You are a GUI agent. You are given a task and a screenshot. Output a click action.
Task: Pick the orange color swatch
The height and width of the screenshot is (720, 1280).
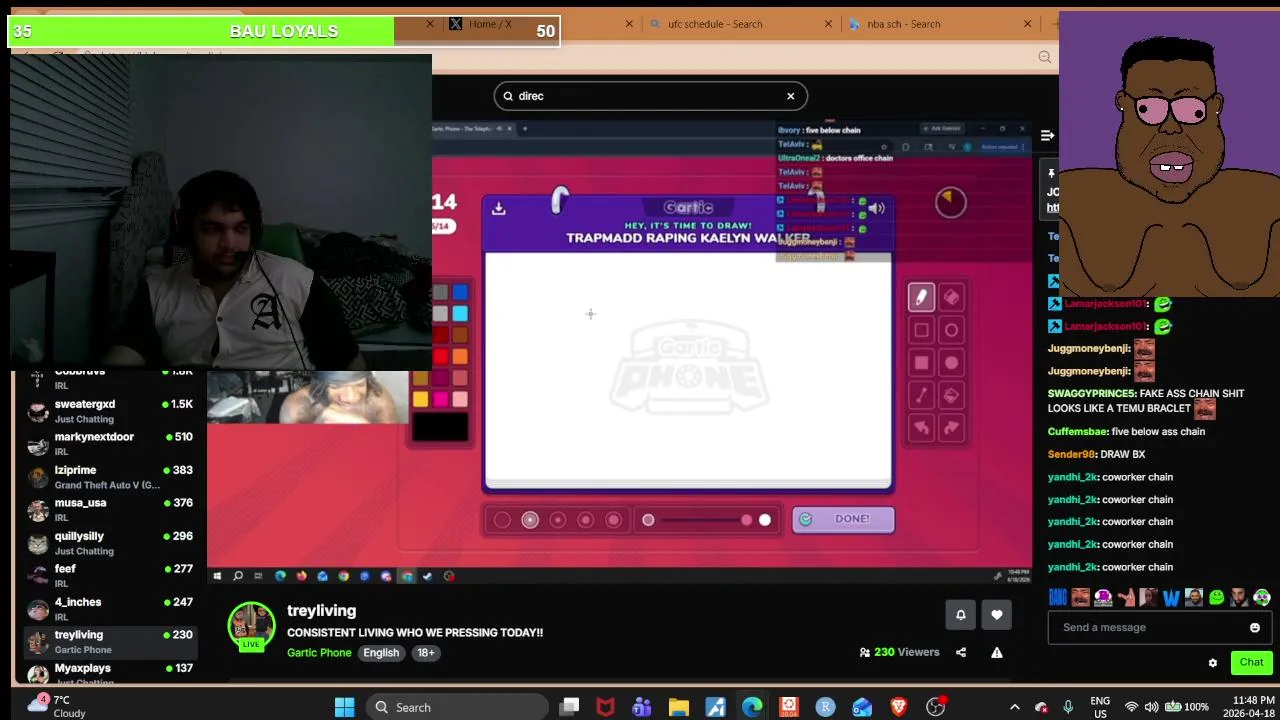460,356
